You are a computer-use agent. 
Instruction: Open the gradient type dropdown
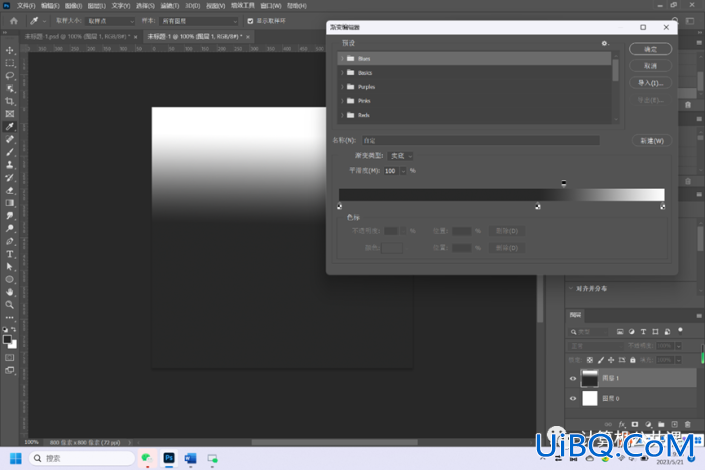[401, 156]
